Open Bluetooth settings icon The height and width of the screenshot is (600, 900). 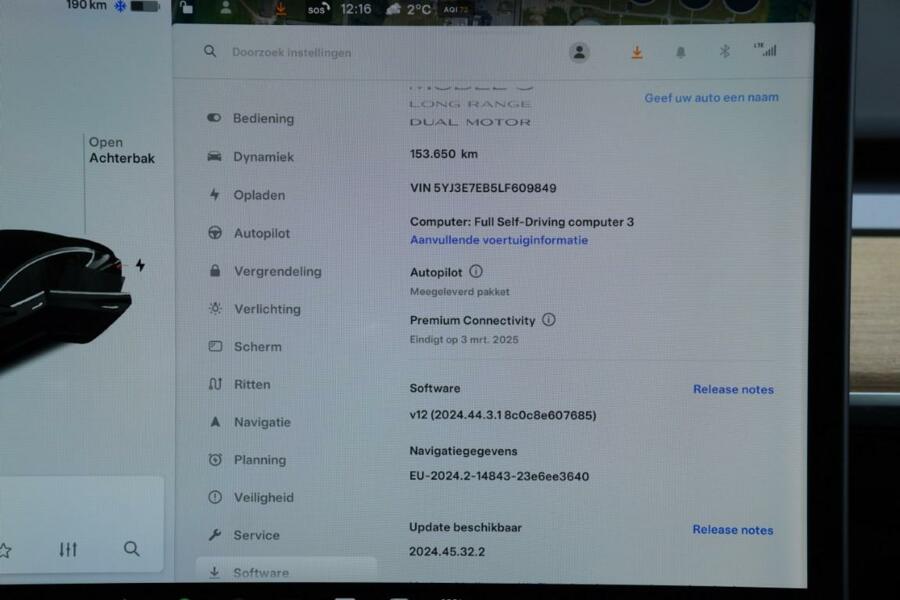point(724,51)
